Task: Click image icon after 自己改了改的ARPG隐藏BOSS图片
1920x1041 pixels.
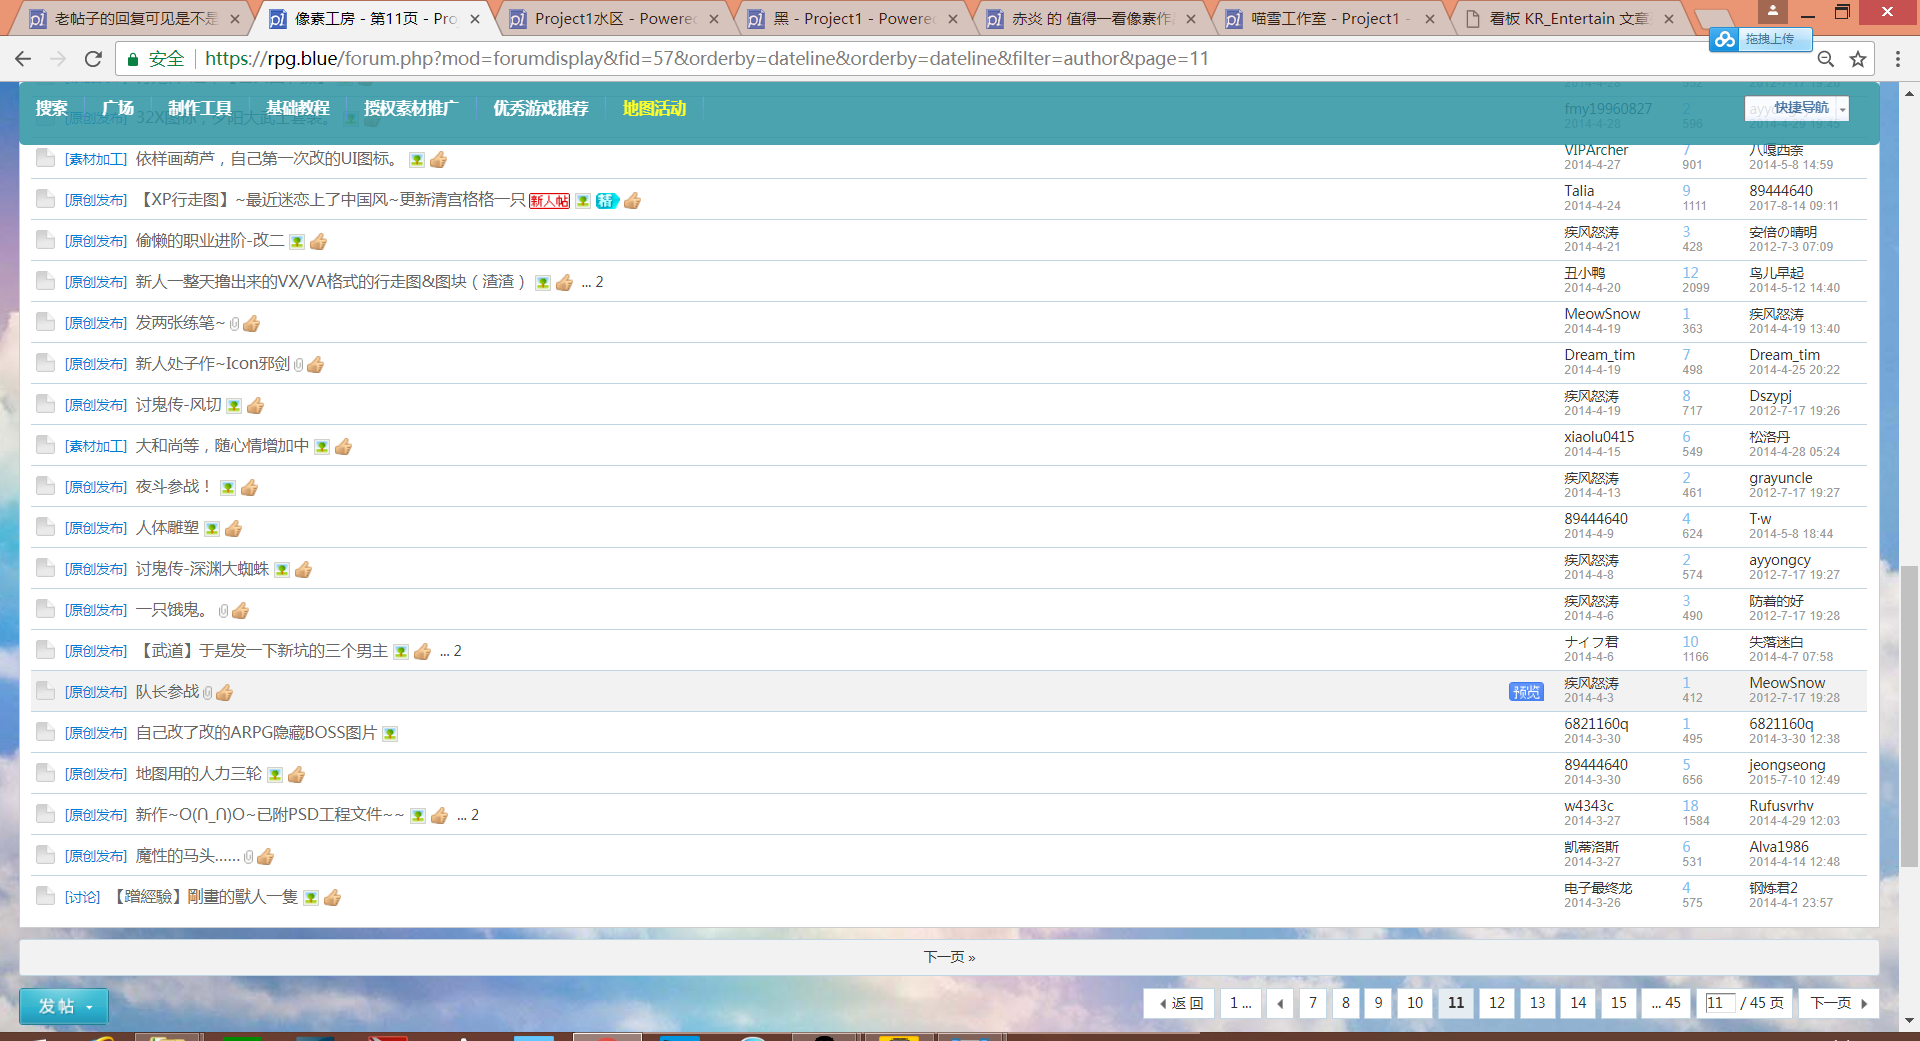Action: pos(390,733)
